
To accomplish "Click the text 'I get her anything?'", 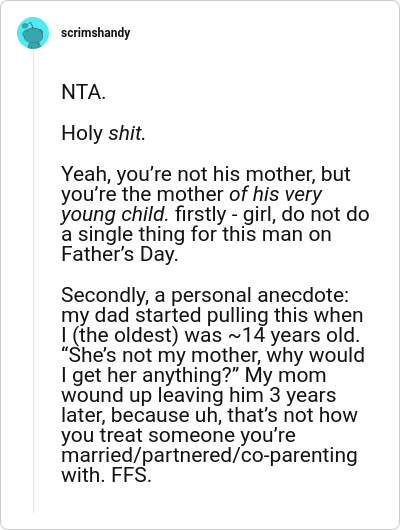I will [x=151, y=375].
